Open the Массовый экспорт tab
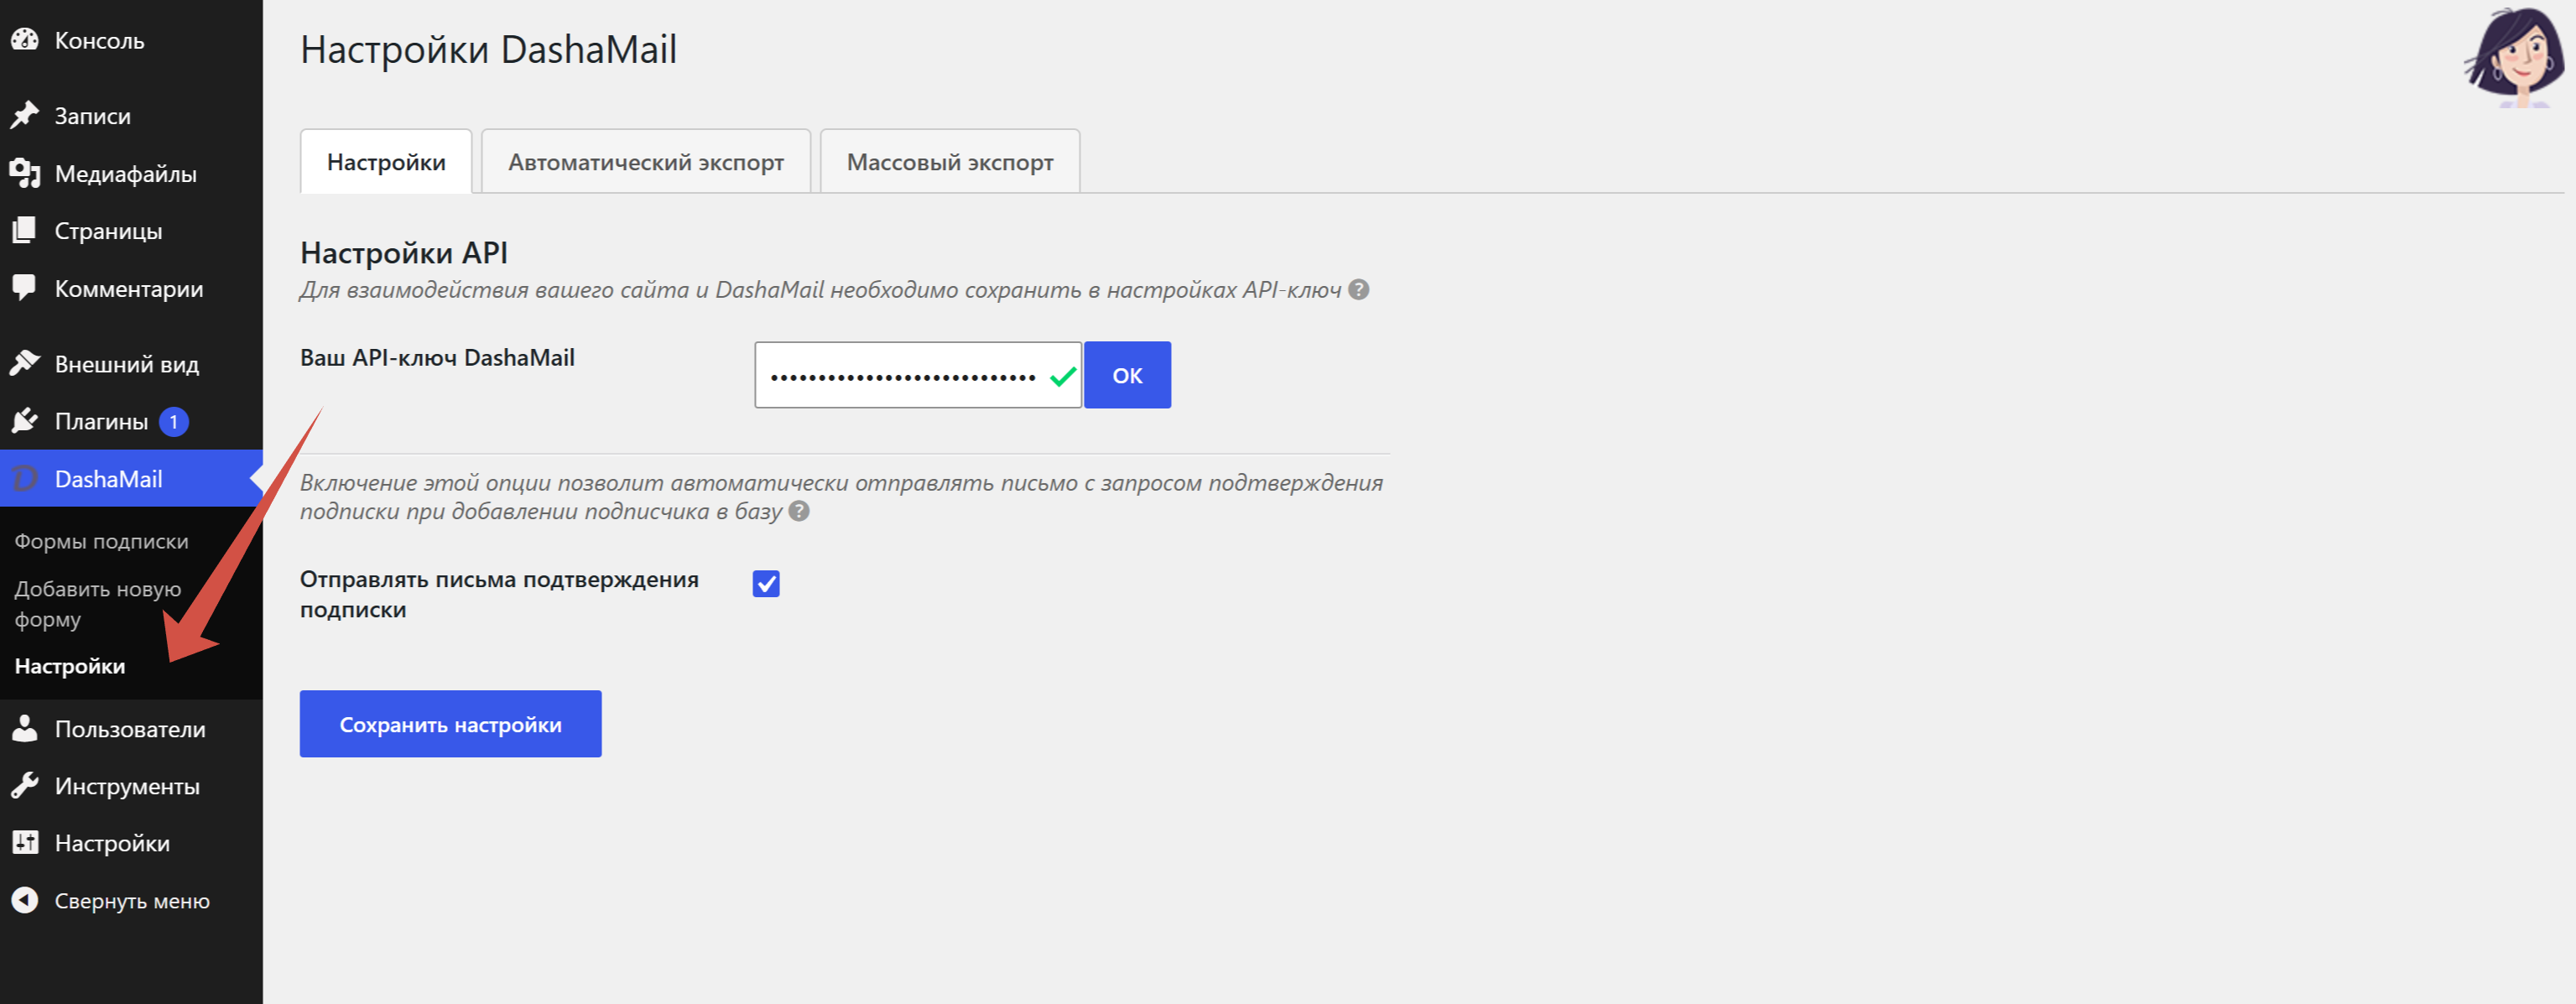Screen dimensions: 2576x1004 (x=950, y=161)
